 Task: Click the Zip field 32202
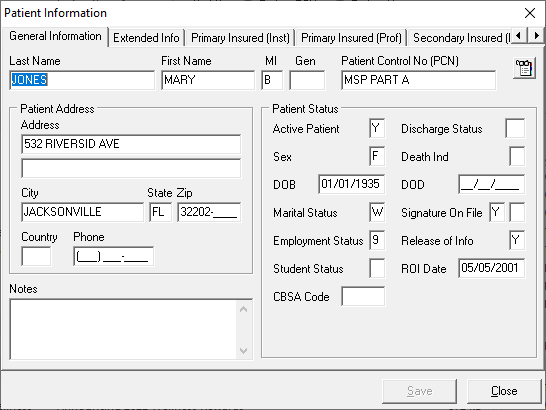point(209,212)
